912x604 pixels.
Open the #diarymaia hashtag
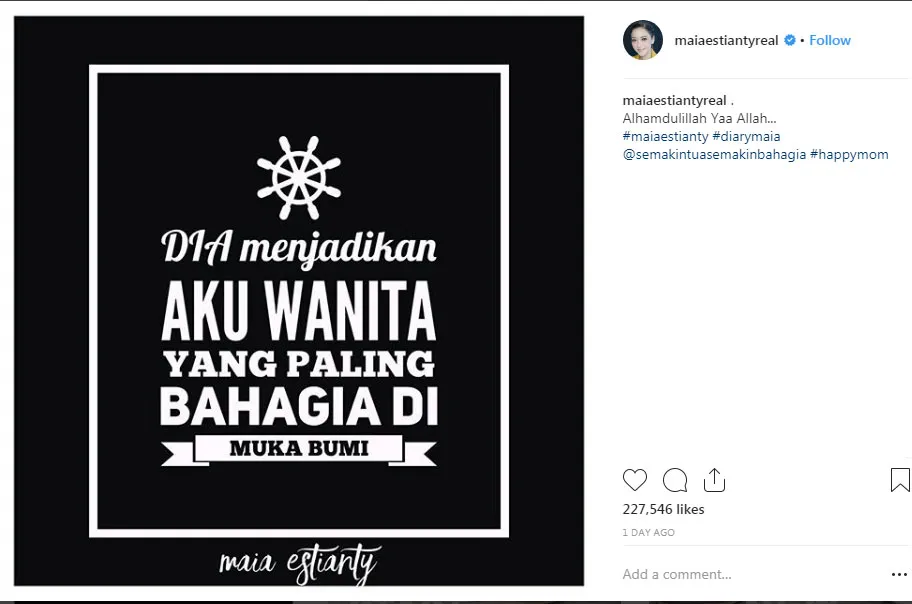[746, 137]
